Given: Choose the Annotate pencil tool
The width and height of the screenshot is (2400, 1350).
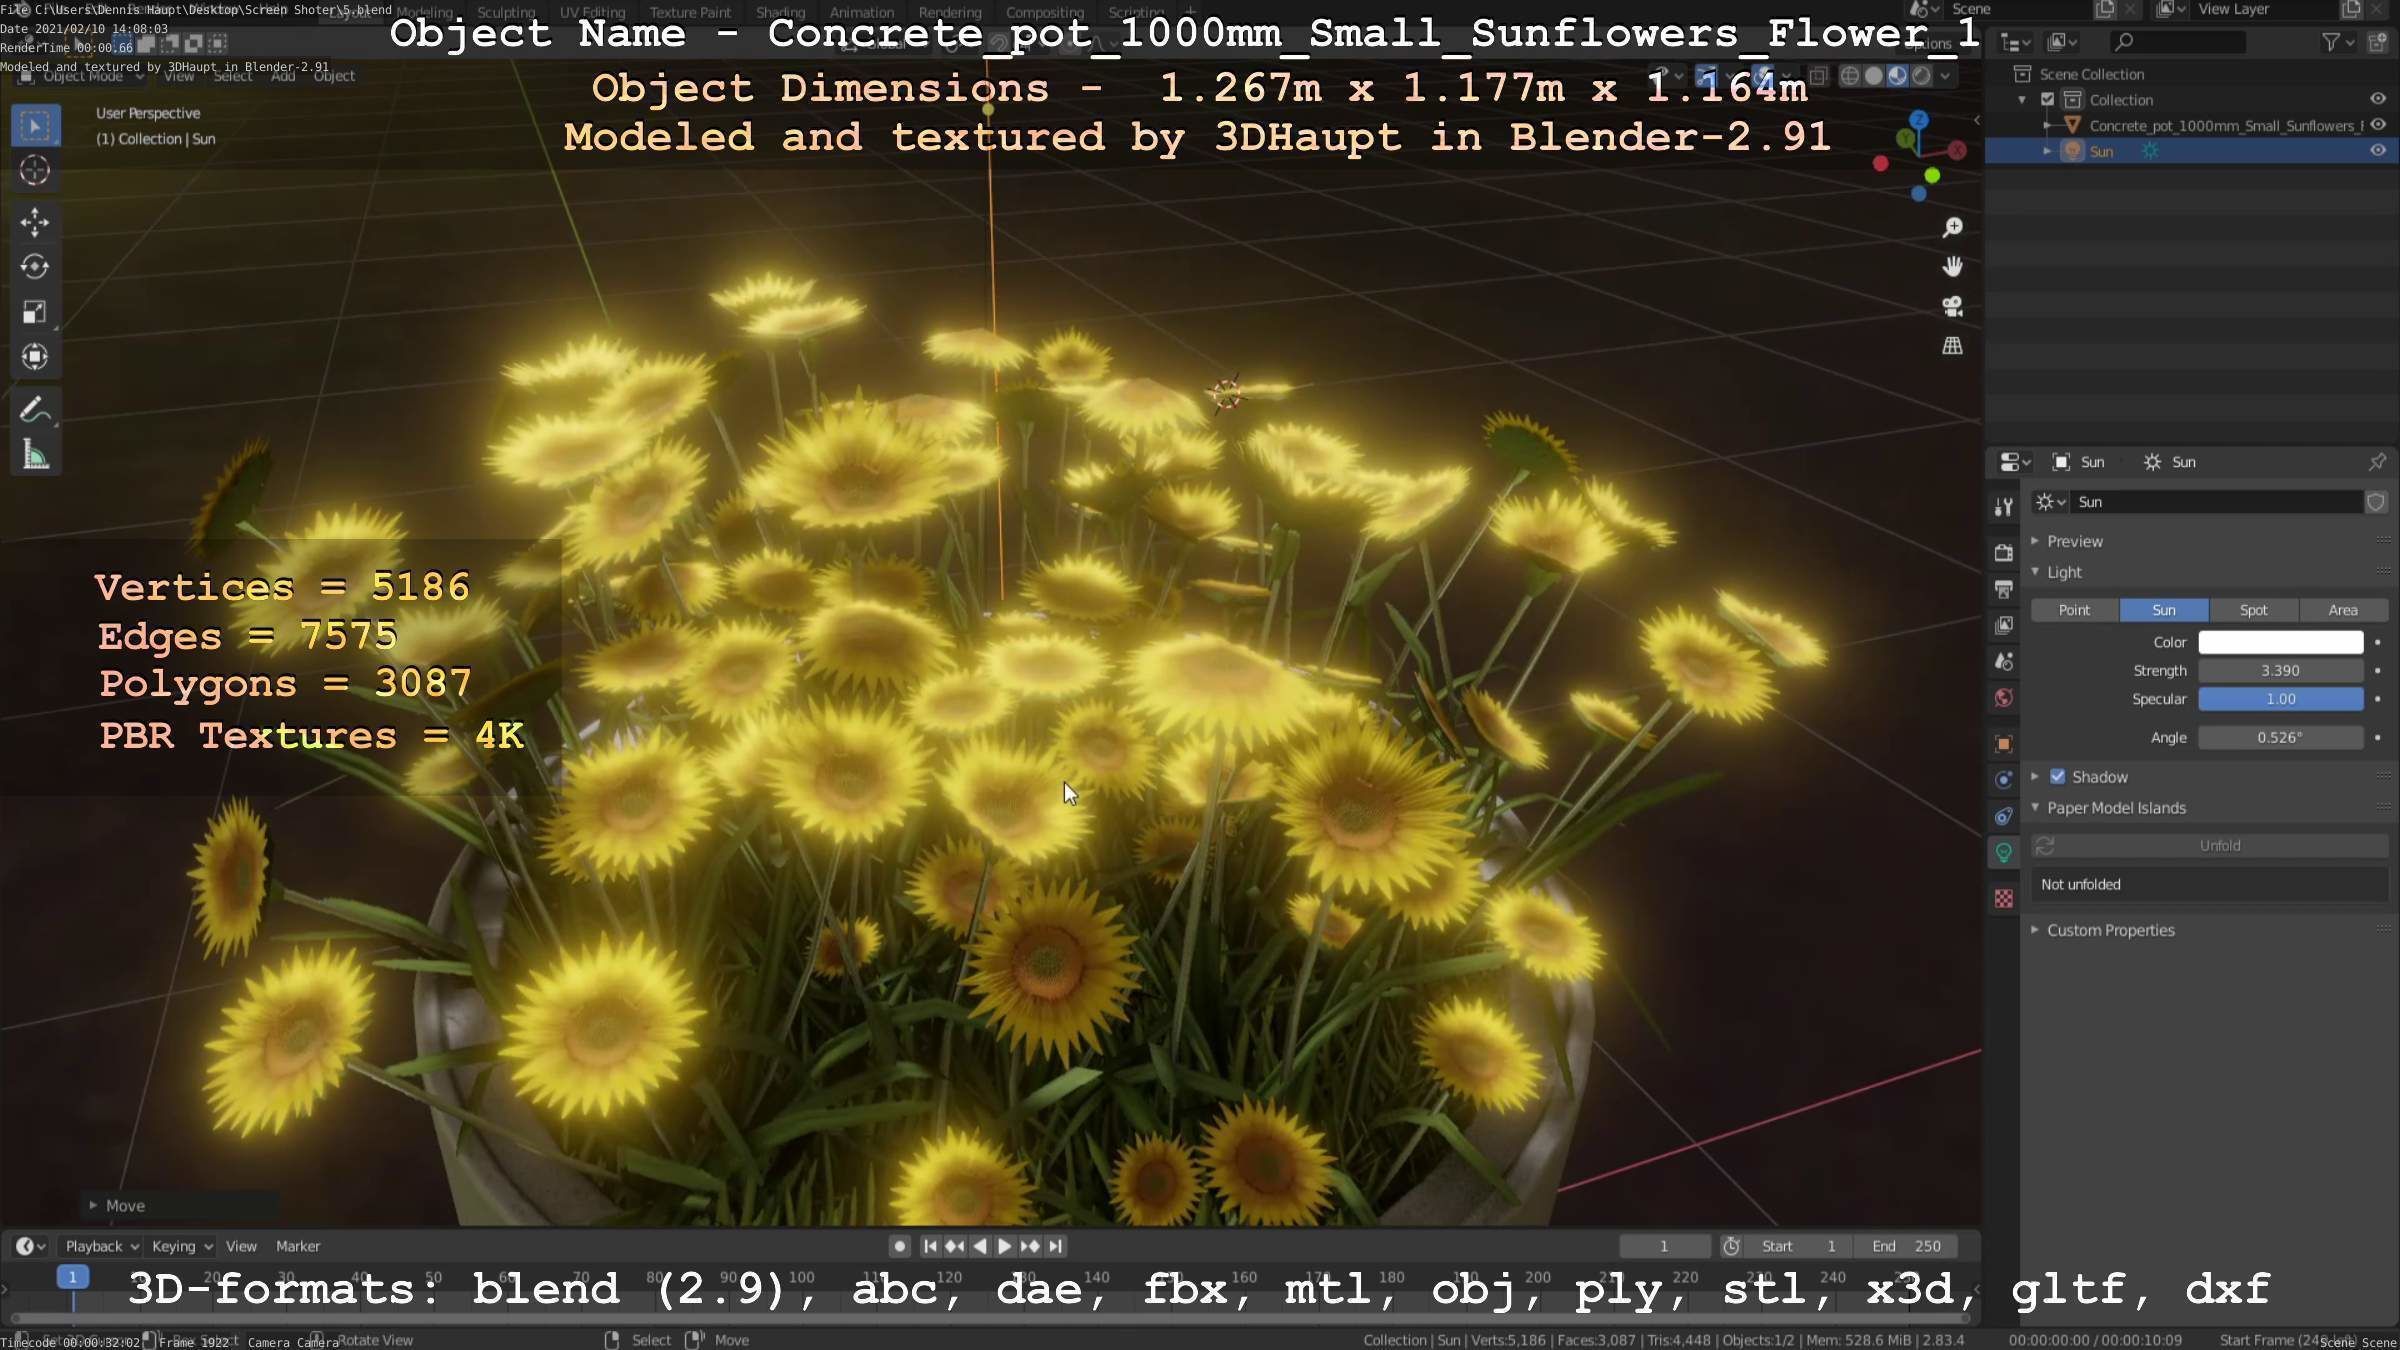Looking at the screenshot, I should click(x=35, y=409).
